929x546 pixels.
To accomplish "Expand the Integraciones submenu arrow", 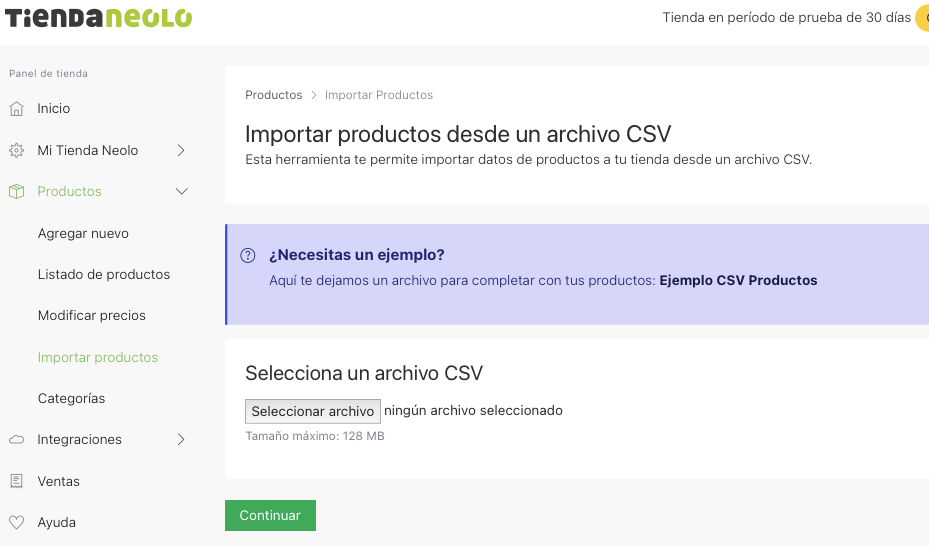I will pyautogui.click(x=181, y=440).
